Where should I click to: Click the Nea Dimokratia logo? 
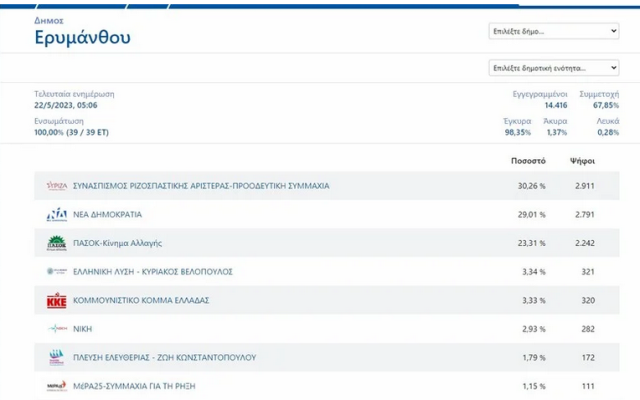57,214
